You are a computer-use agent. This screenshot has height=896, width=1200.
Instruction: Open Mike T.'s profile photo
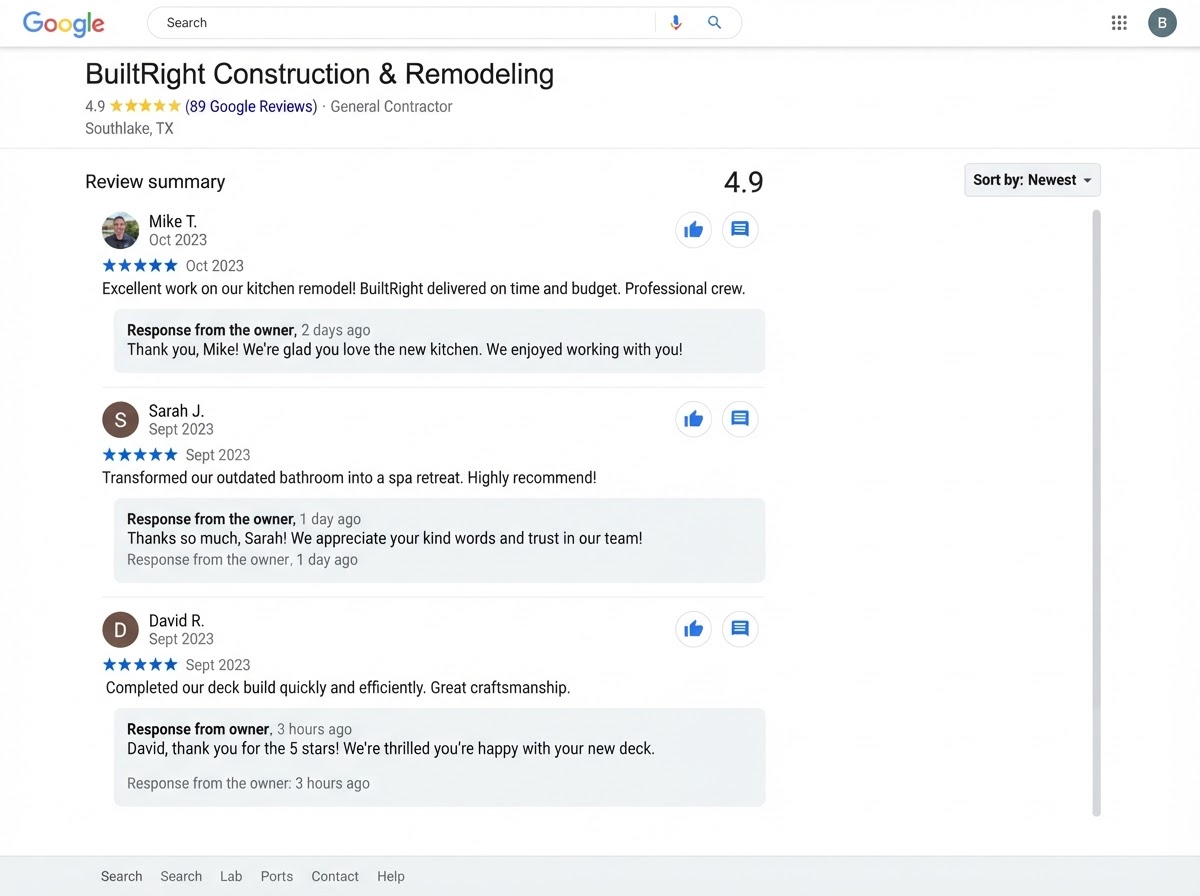[120, 230]
